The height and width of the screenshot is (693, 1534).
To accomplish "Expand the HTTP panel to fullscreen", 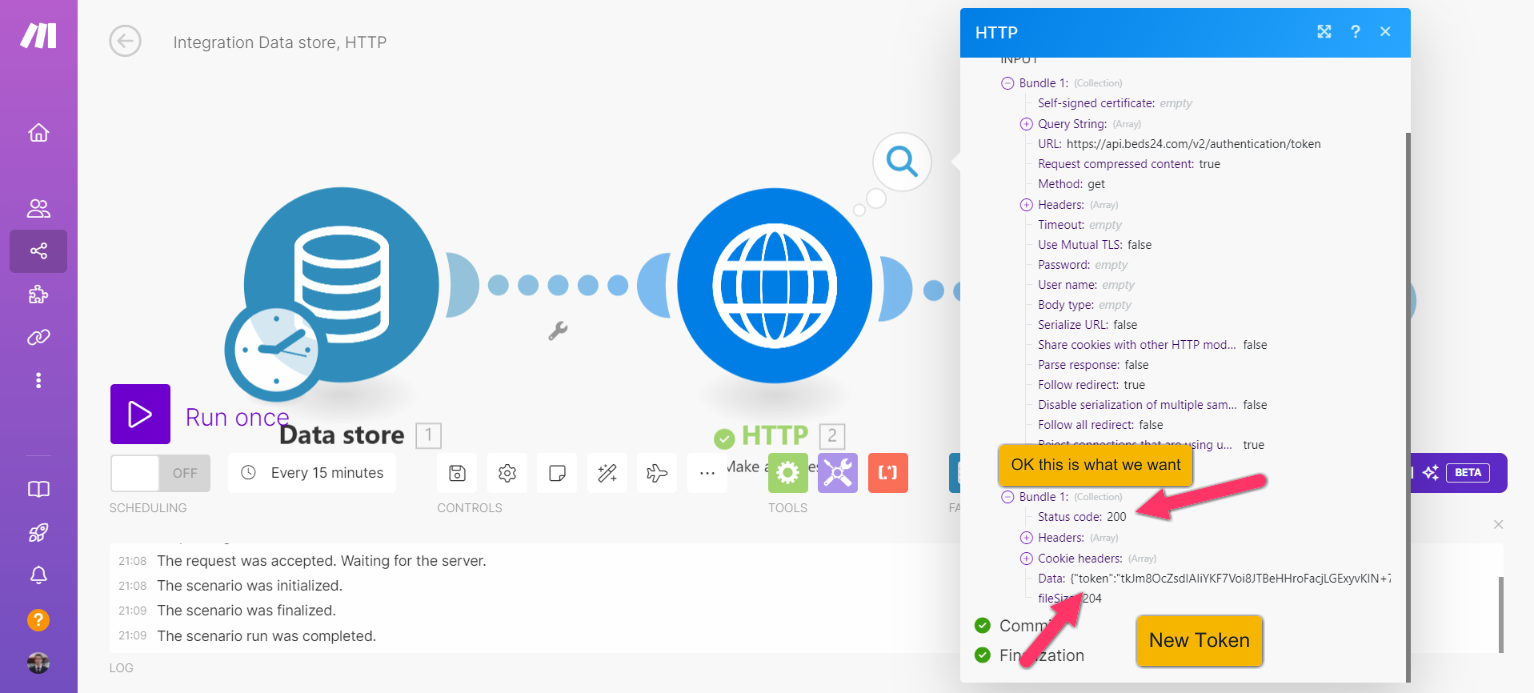I will [x=1324, y=32].
